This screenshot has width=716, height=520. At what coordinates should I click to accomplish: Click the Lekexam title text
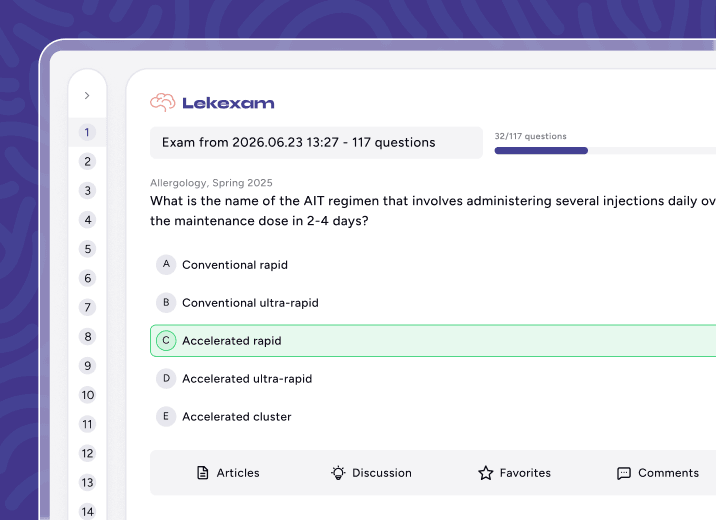click(x=228, y=103)
